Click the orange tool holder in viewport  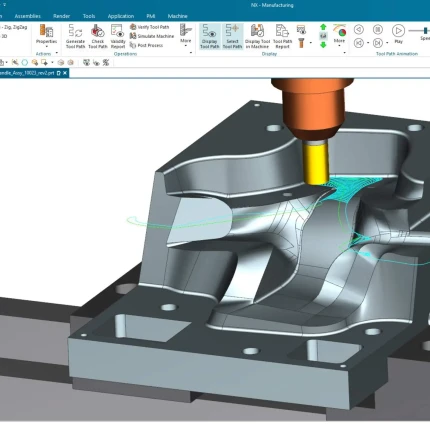pos(312,108)
